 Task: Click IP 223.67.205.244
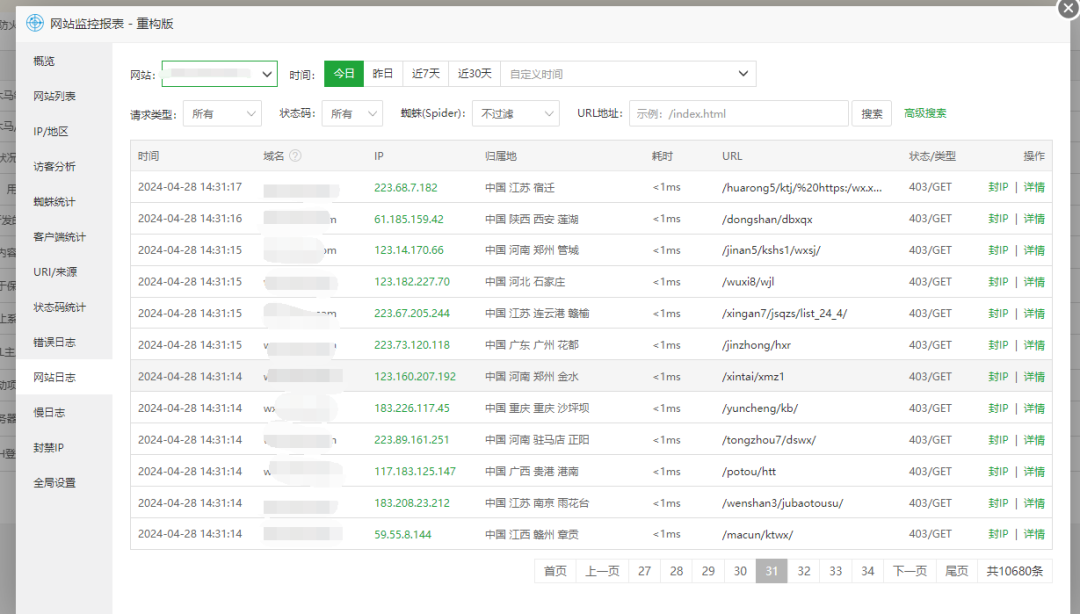(412, 314)
